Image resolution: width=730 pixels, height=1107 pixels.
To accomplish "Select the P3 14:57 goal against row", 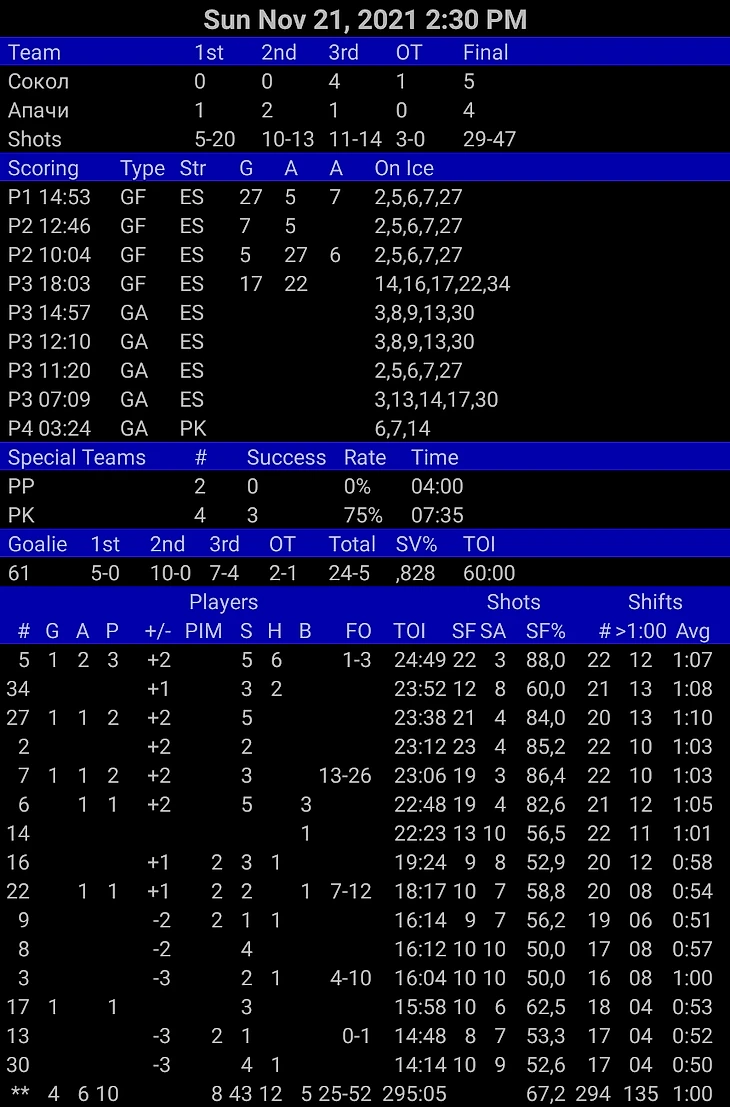I will coord(365,313).
